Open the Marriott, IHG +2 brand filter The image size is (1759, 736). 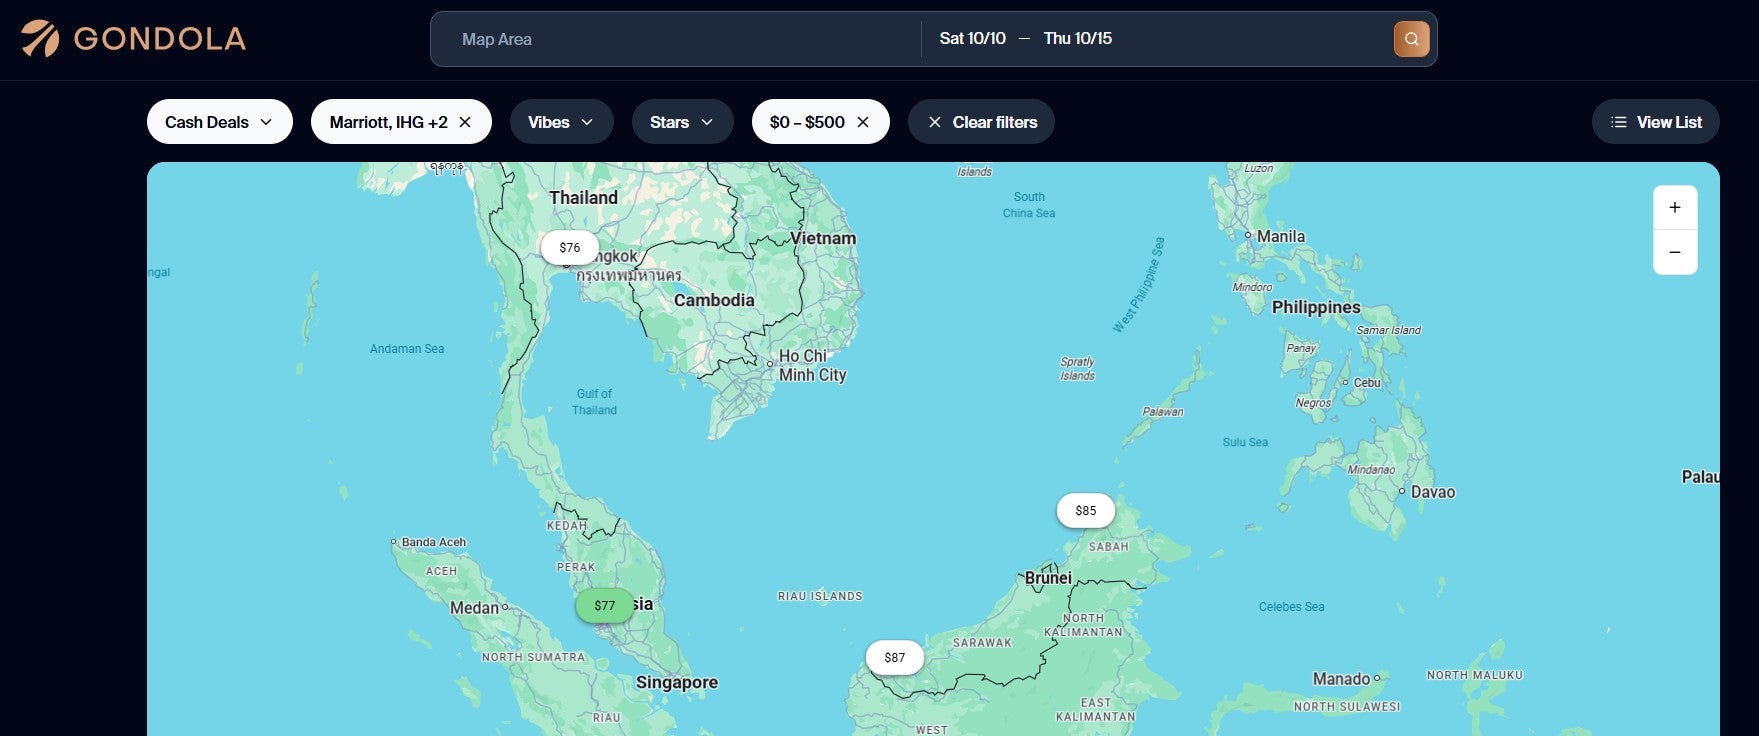pyautogui.click(x=388, y=122)
